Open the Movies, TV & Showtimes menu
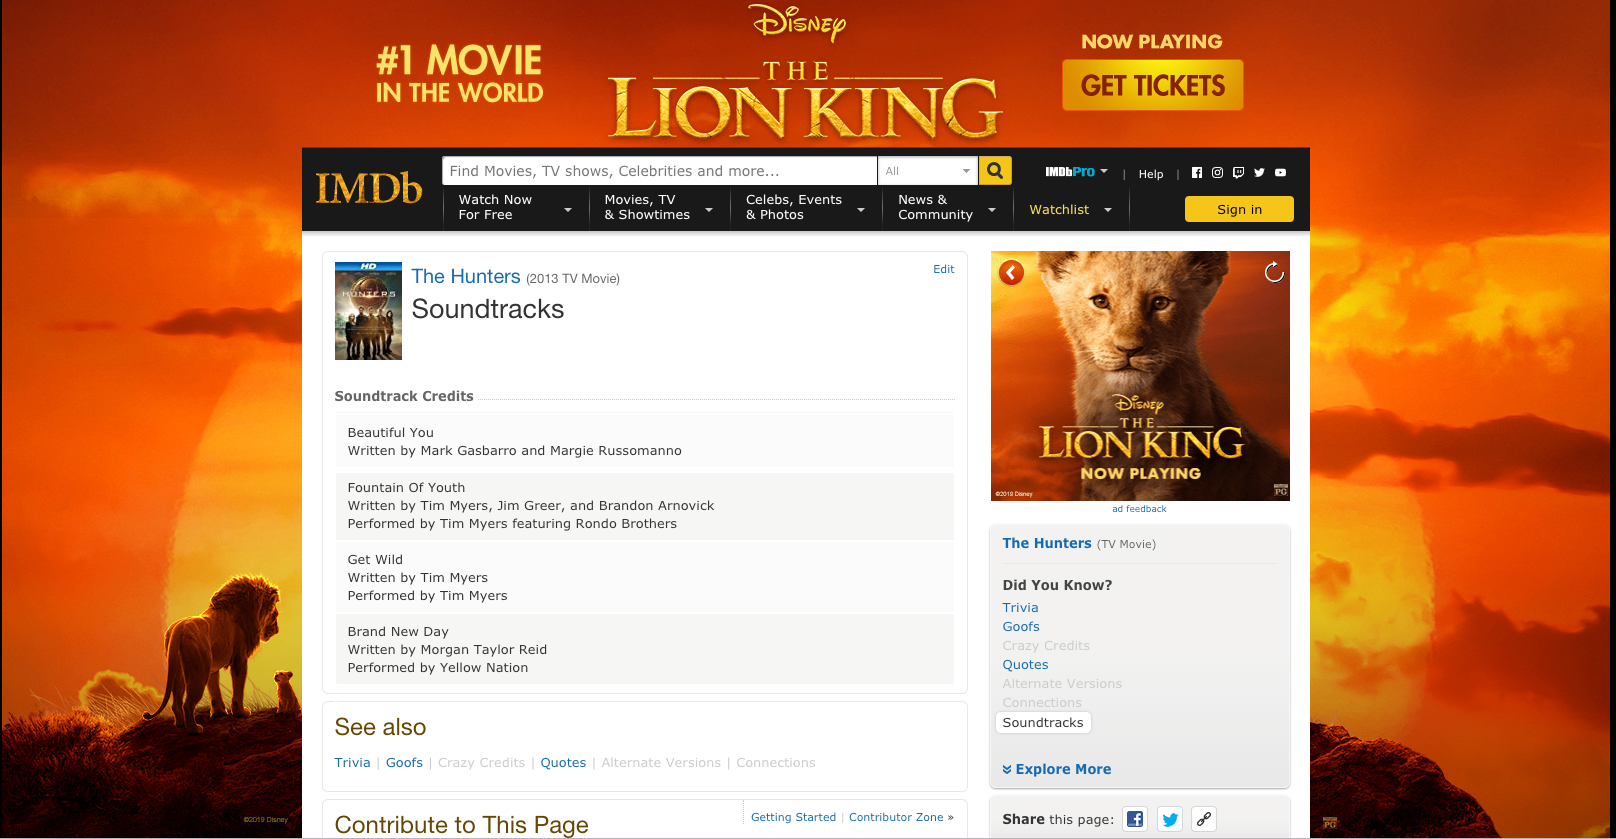The width and height of the screenshot is (1616, 839). (658, 208)
